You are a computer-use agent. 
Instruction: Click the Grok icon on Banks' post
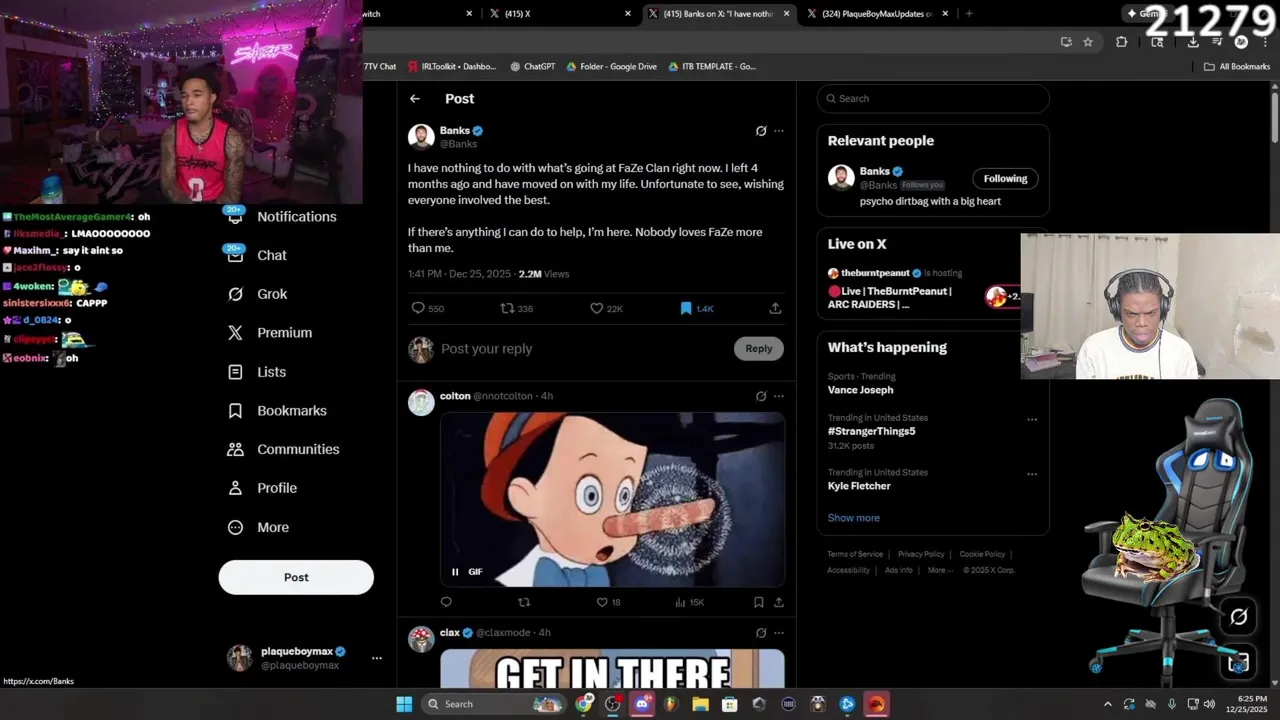pyautogui.click(x=761, y=131)
